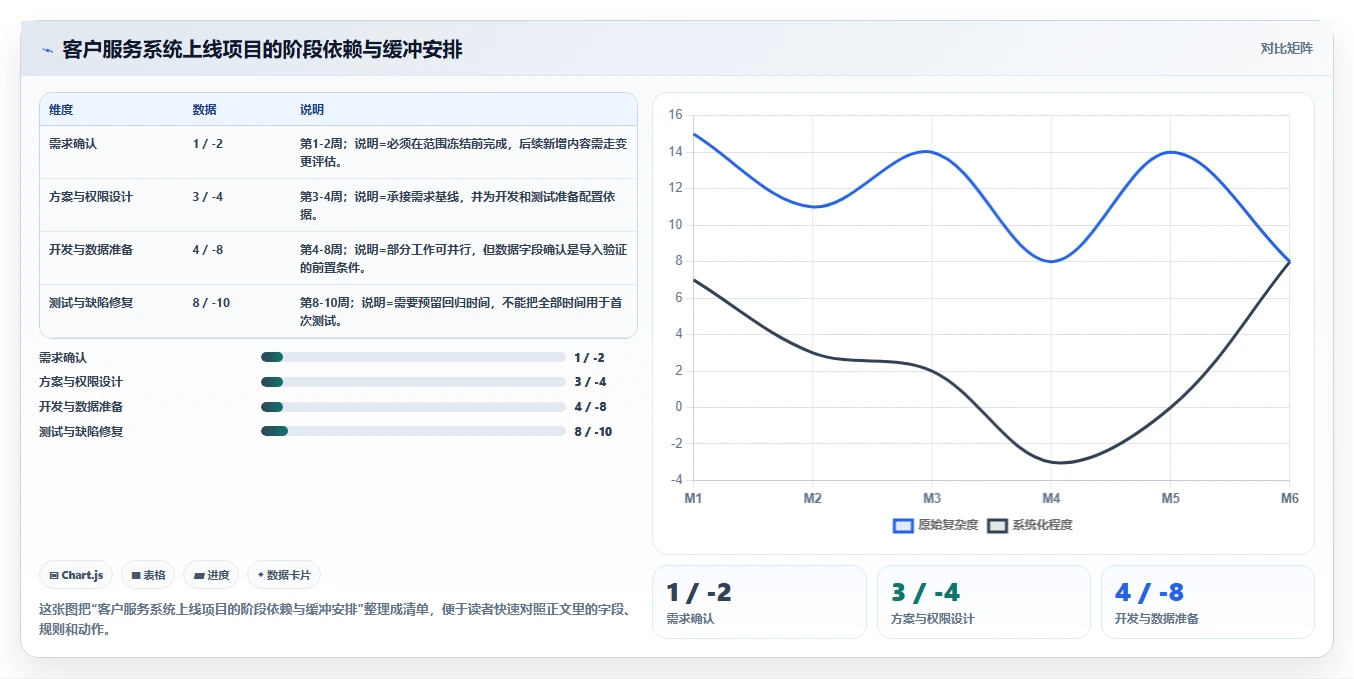Click the M6 axis label on chart
This screenshot has width=1354, height=679.
(x=1289, y=498)
